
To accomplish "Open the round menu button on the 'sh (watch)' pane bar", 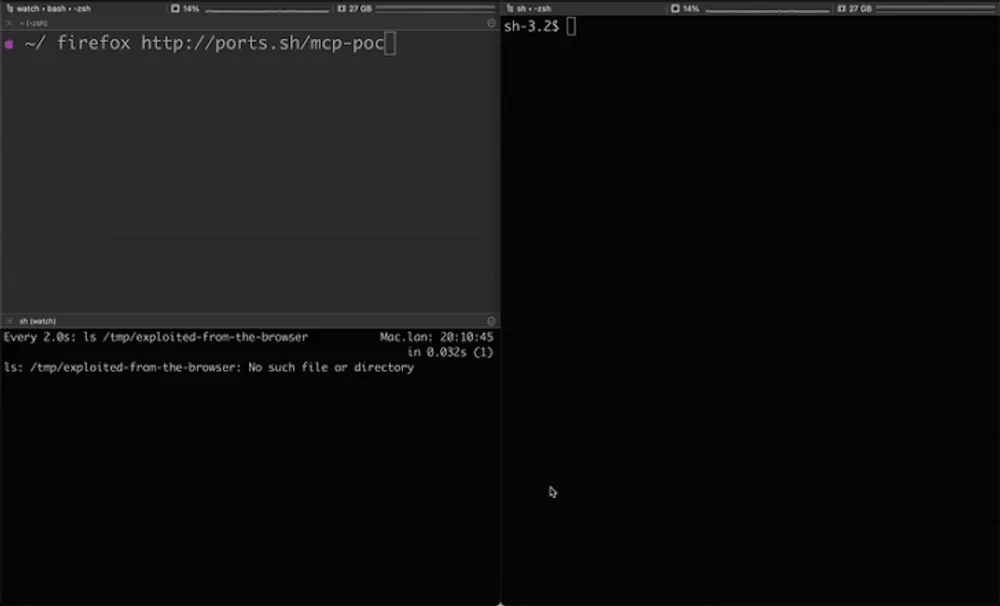I will pos(491,321).
